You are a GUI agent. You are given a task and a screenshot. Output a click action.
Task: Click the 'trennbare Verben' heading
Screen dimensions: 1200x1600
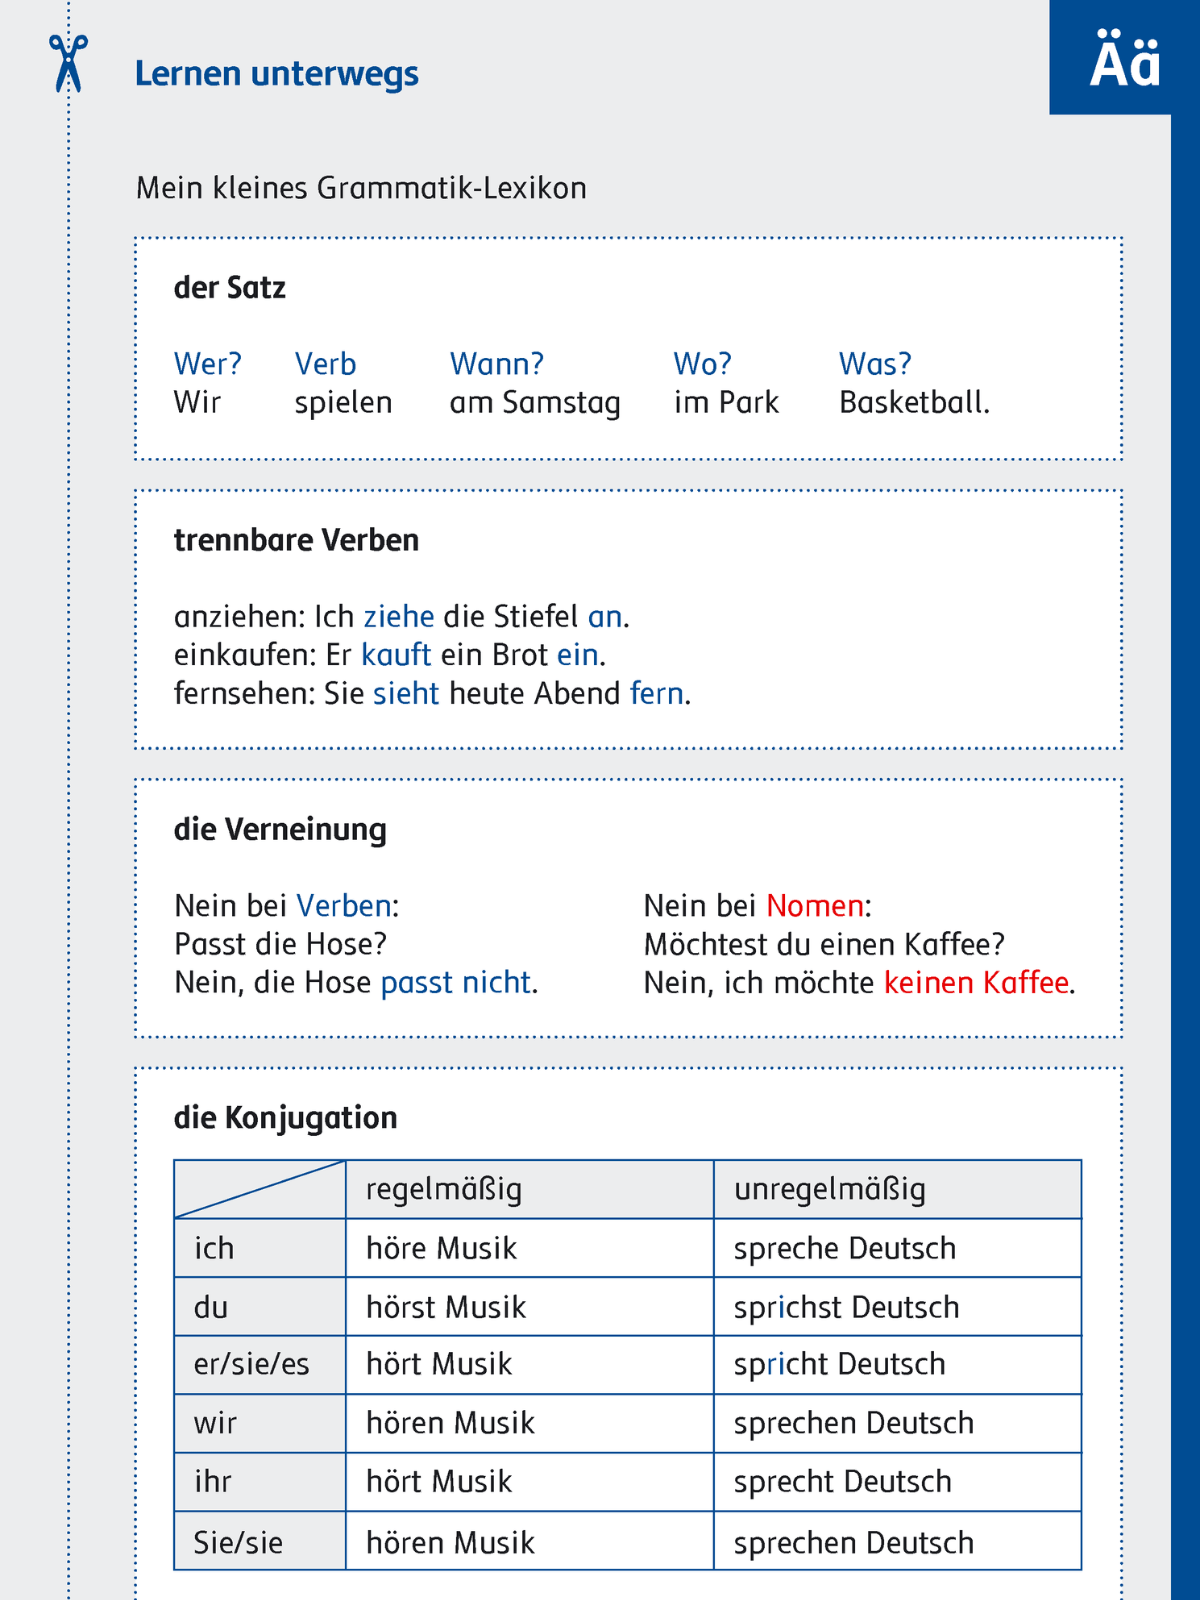296,540
